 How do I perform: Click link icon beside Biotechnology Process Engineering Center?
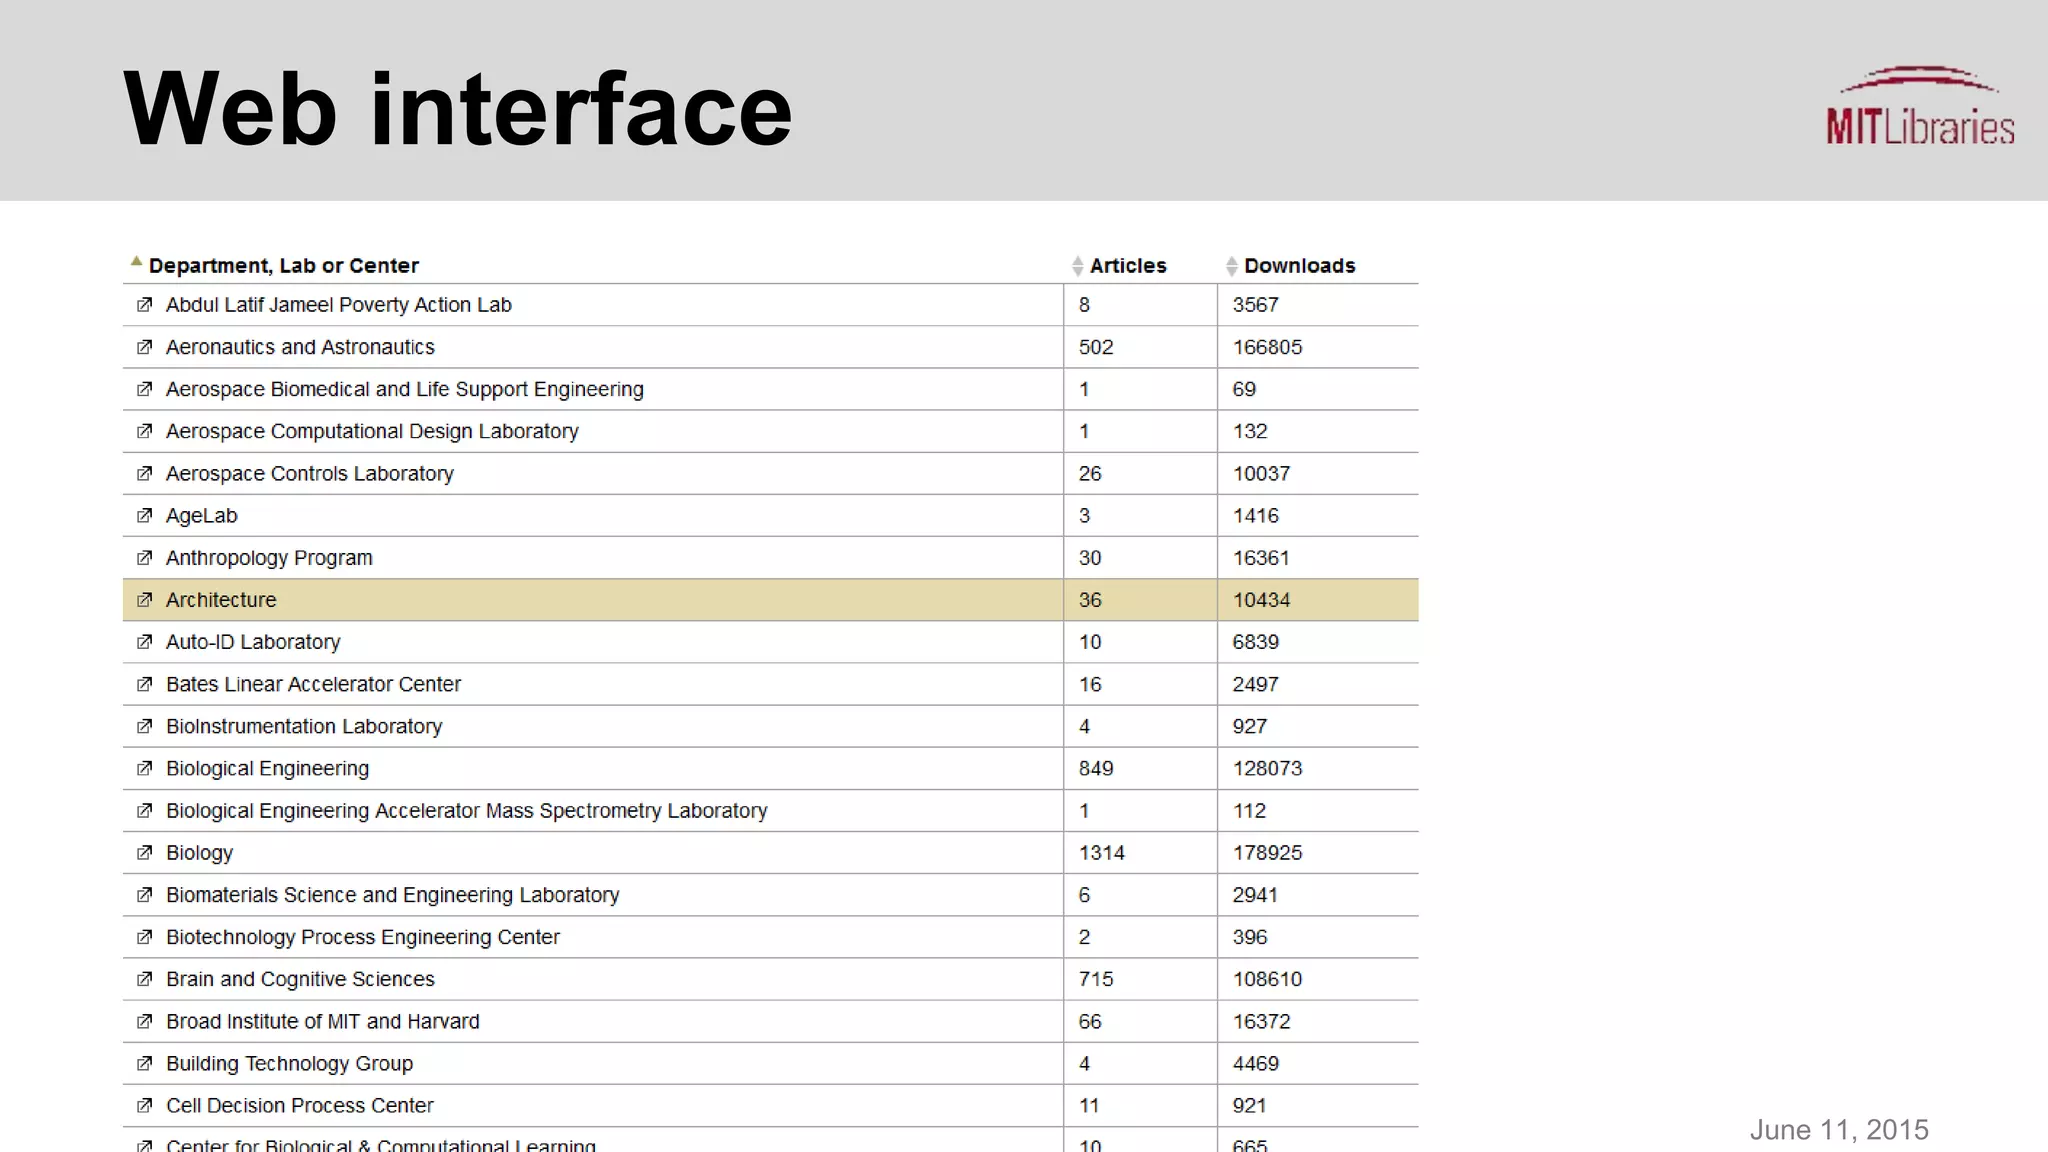pyautogui.click(x=145, y=937)
